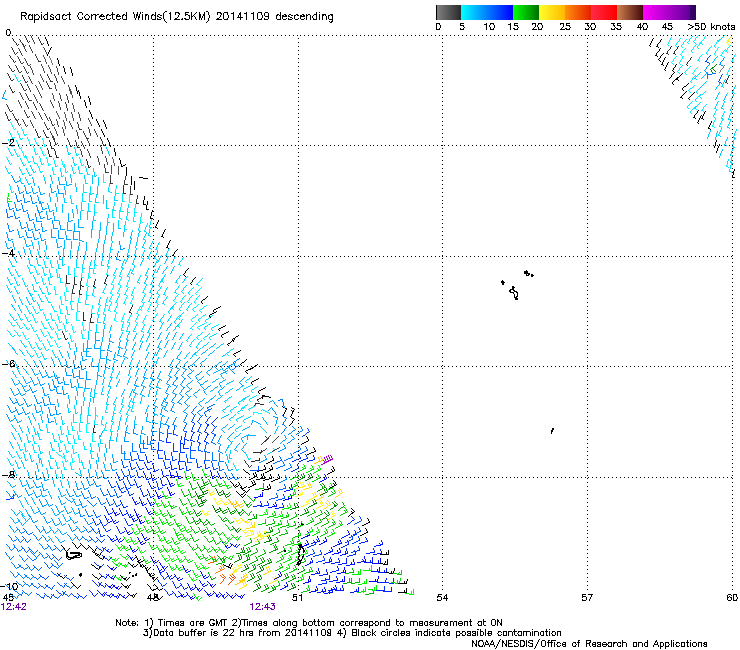This screenshot has height=650, width=740.
Task: Click the legend label '45'
Action: click(x=667, y=27)
